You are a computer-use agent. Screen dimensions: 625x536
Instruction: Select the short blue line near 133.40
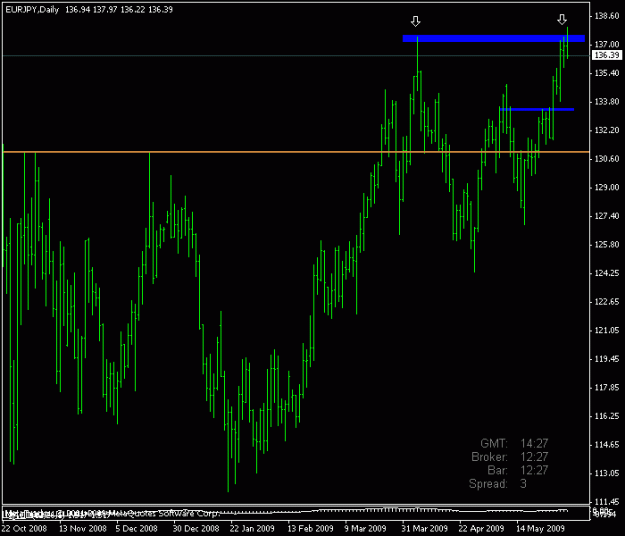click(x=537, y=109)
